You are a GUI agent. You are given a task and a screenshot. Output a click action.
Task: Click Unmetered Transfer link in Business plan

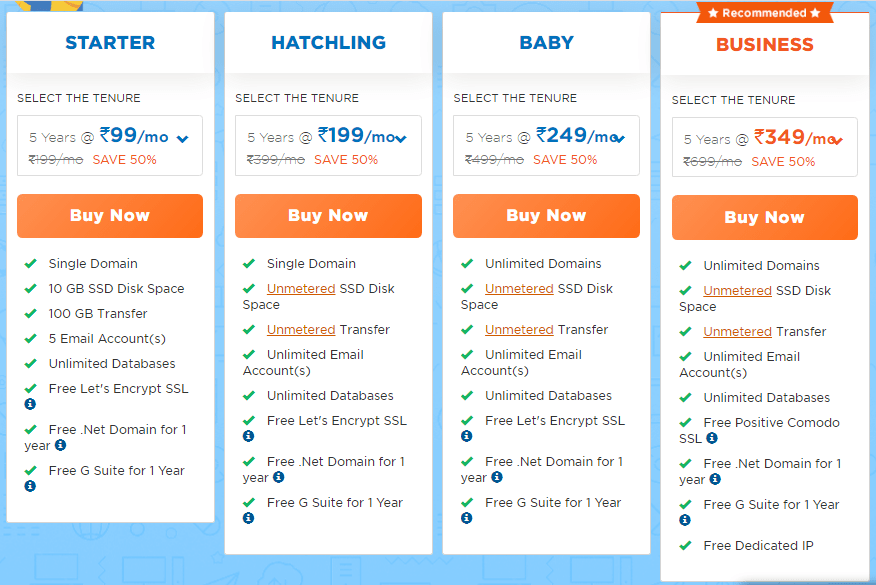(737, 332)
